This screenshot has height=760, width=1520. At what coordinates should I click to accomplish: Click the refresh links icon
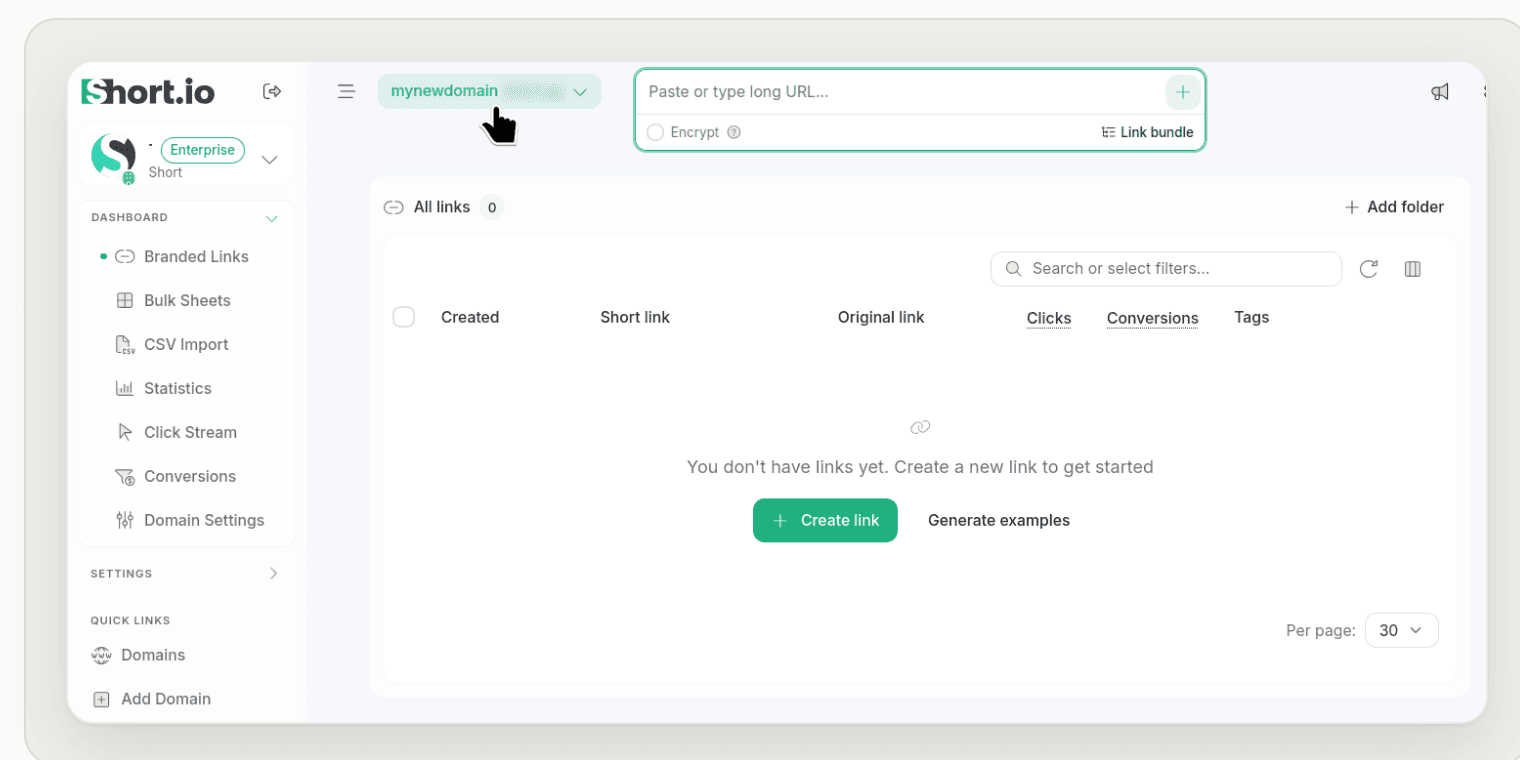click(x=1369, y=268)
